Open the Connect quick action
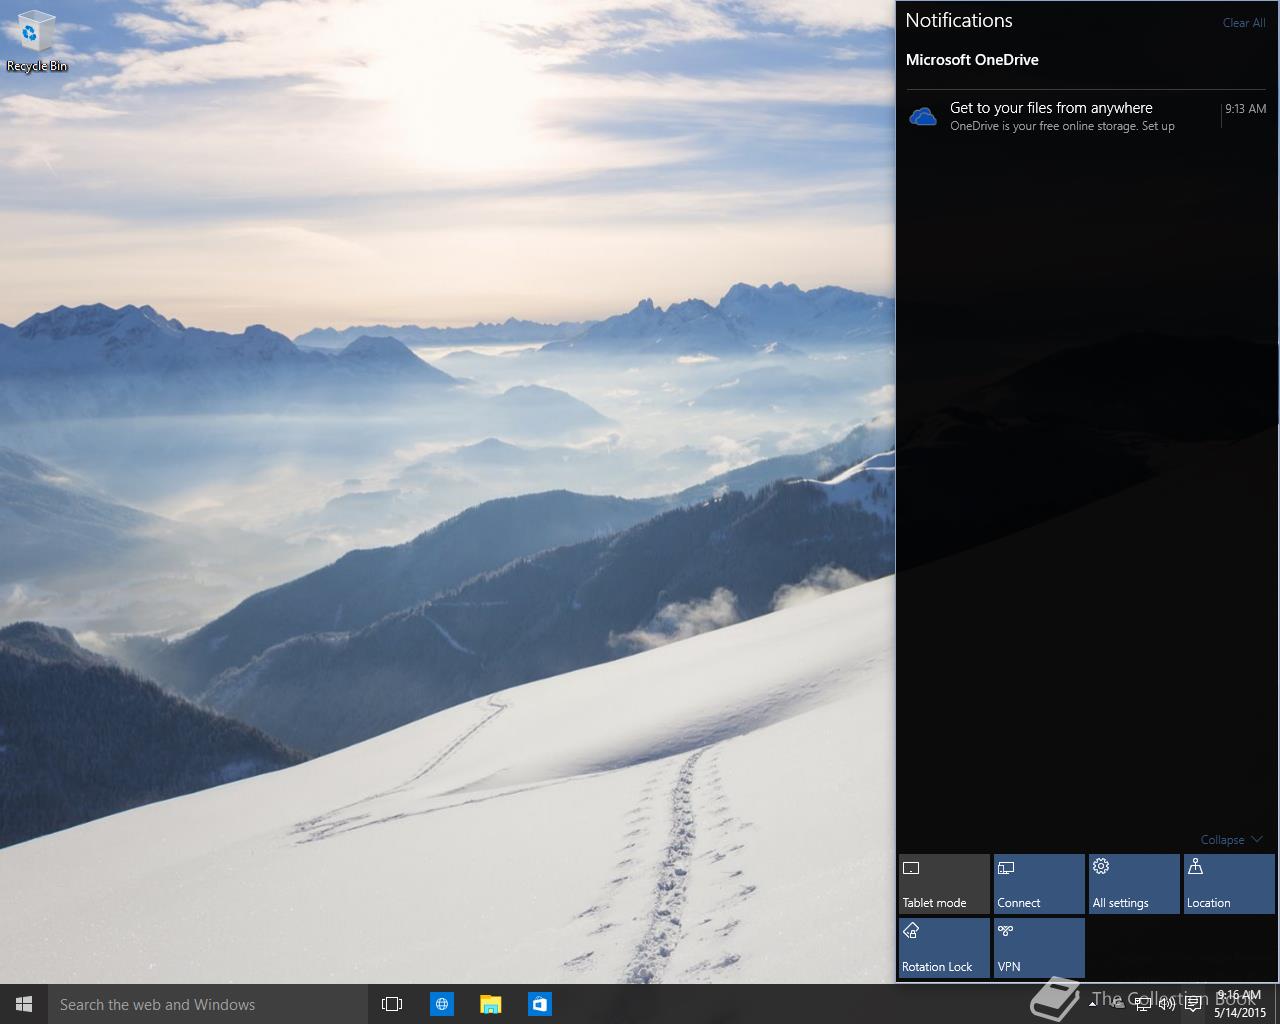The width and height of the screenshot is (1280, 1024). coord(1039,884)
